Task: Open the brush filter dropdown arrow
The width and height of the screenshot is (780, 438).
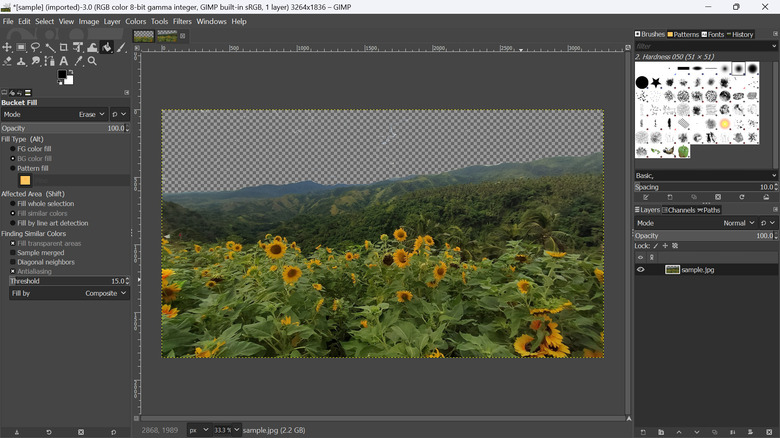Action: (x=774, y=46)
